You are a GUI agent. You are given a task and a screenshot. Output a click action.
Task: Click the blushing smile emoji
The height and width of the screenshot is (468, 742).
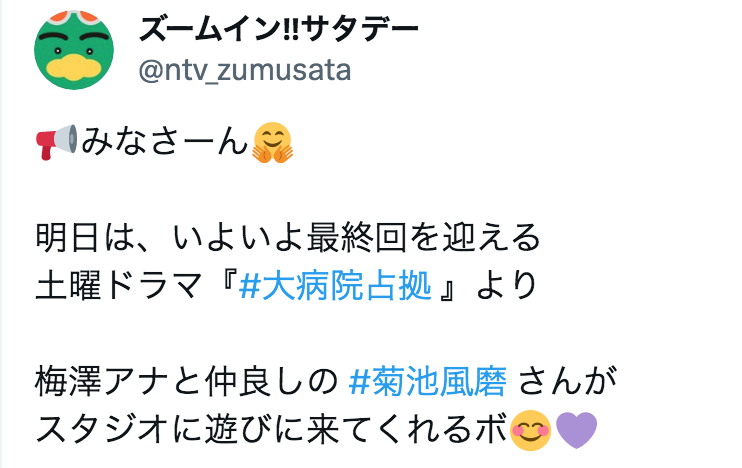[x=530, y=430]
